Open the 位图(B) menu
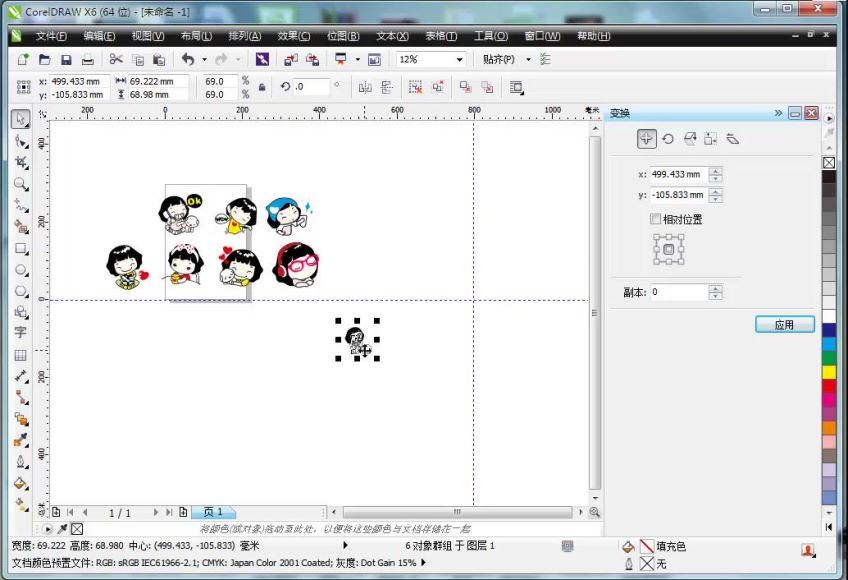 point(343,36)
